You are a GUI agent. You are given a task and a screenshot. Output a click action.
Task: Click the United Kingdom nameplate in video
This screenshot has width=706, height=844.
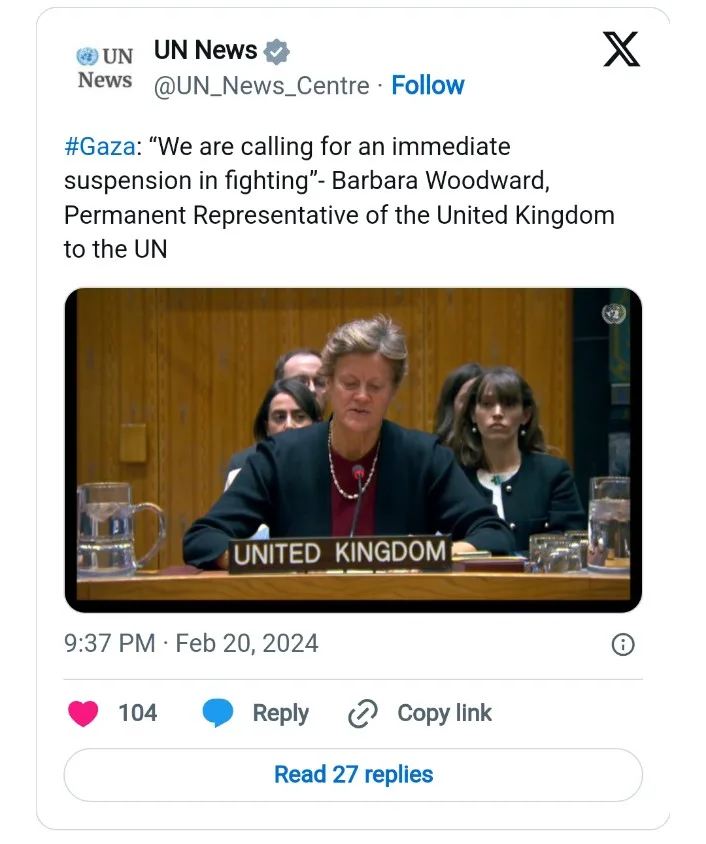click(339, 552)
